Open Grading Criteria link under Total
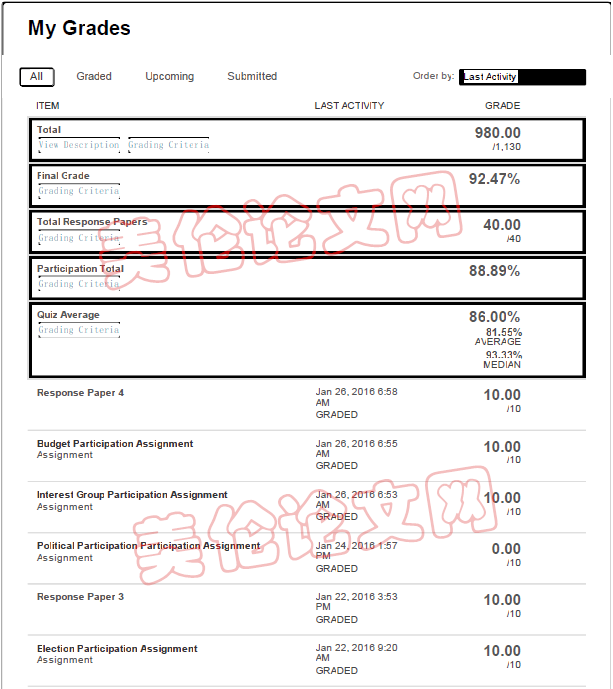Viewport: 613px width, 689px height. click(x=169, y=145)
